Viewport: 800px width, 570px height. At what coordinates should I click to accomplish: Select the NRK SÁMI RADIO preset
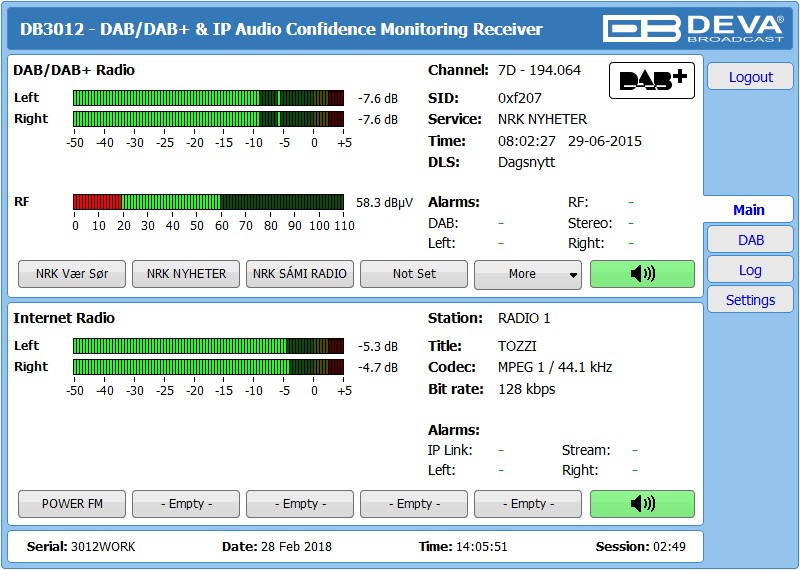pos(300,274)
